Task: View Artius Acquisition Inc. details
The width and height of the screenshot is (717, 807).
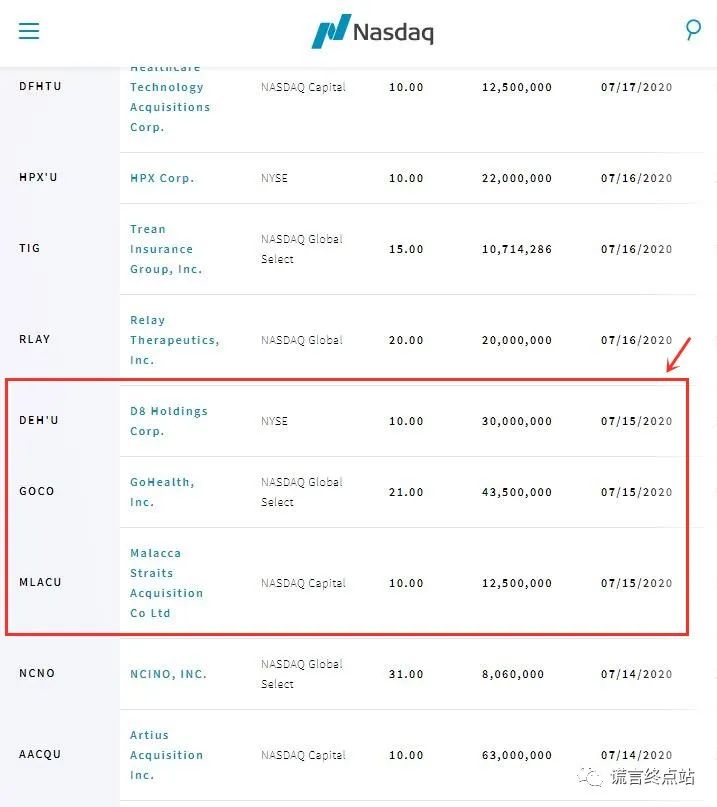Action: click(166, 755)
